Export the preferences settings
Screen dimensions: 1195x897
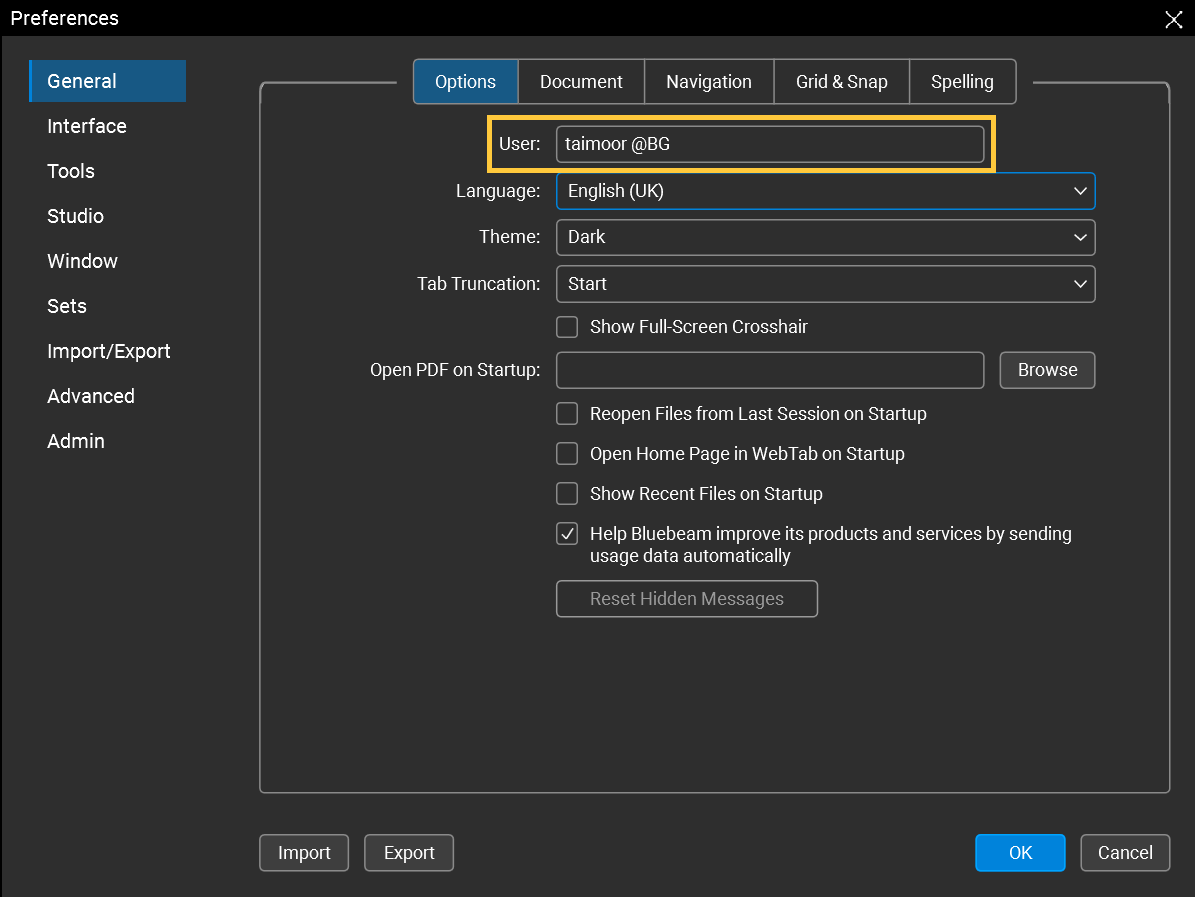tap(408, 852)
